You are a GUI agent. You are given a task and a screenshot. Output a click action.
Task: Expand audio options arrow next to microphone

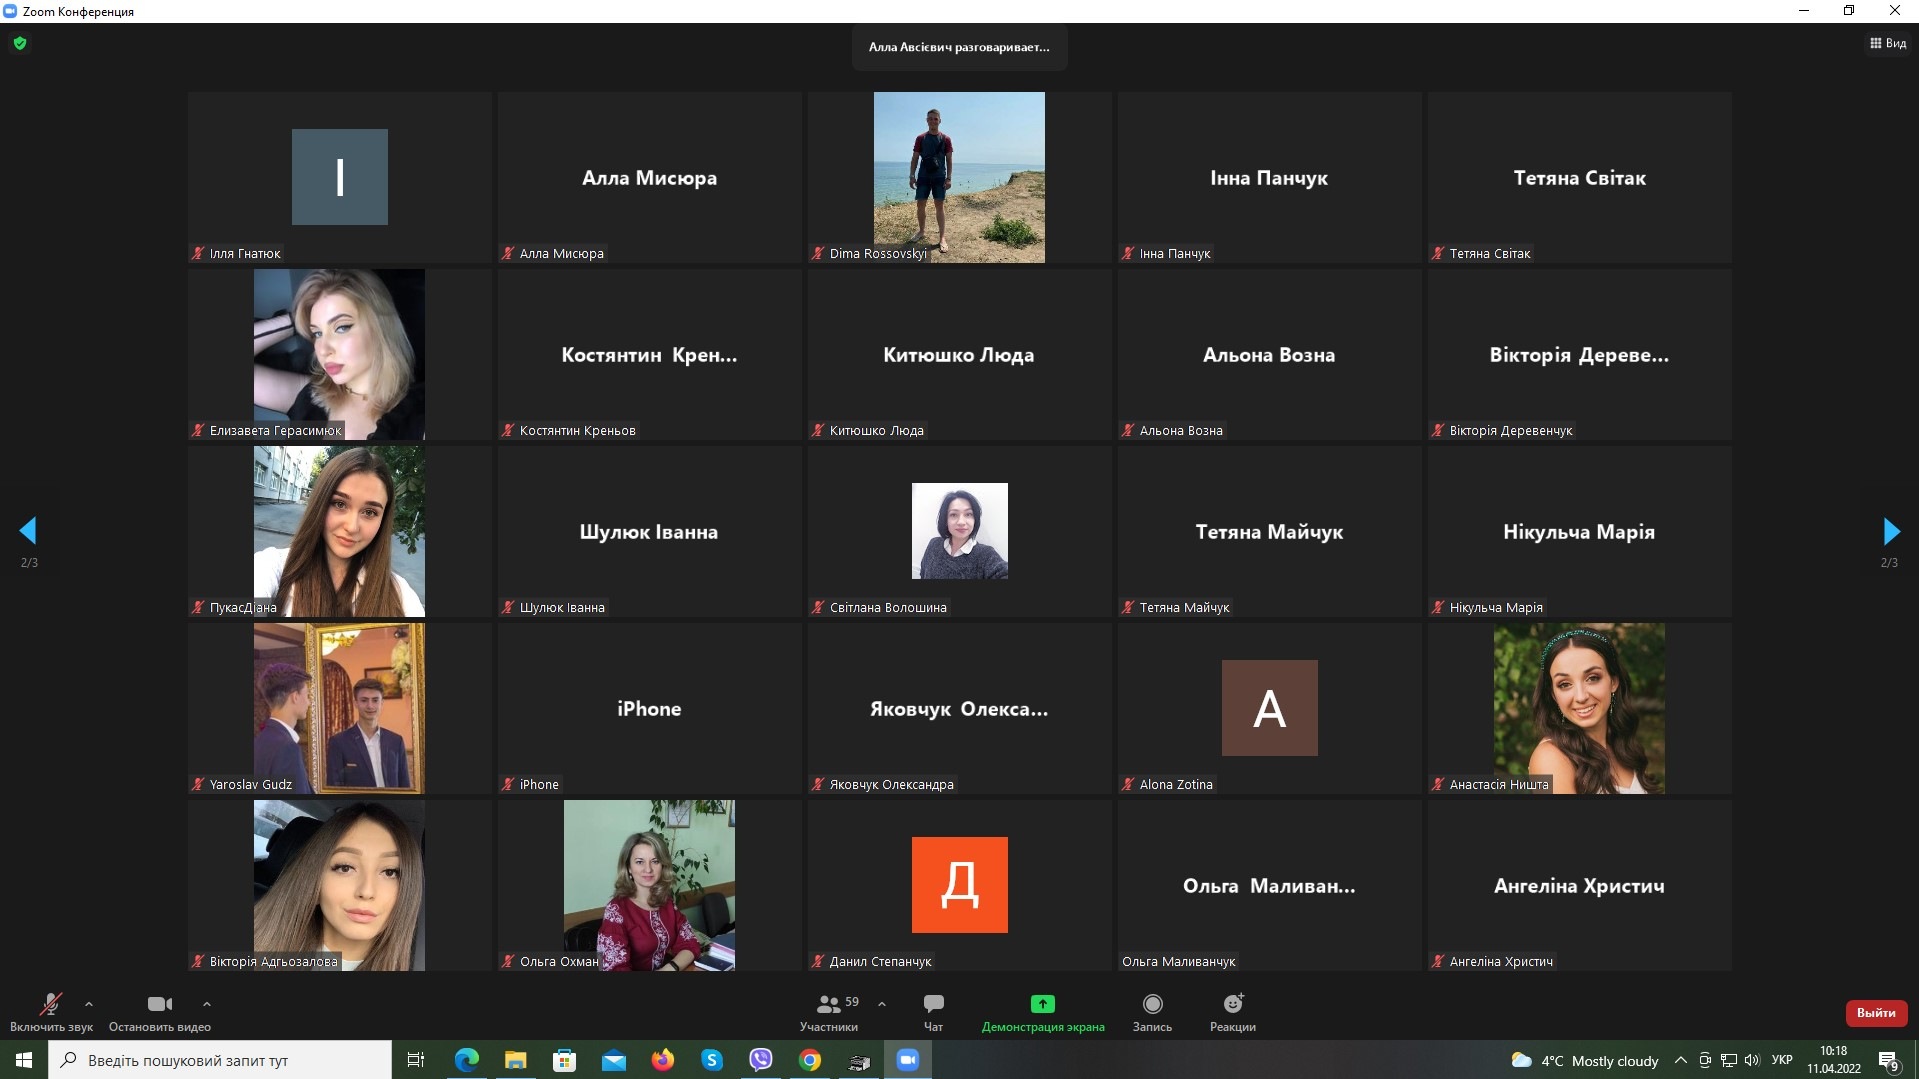point(89,1003)
